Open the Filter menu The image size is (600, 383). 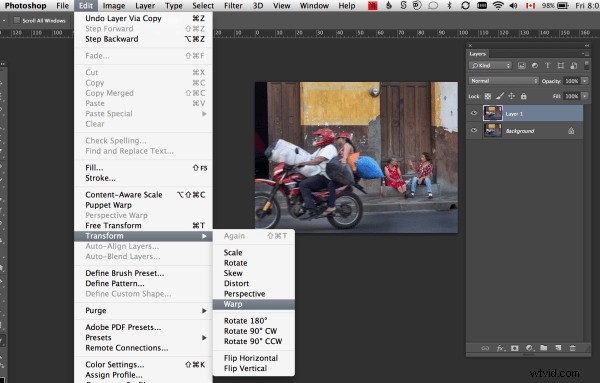coord(233,6)
